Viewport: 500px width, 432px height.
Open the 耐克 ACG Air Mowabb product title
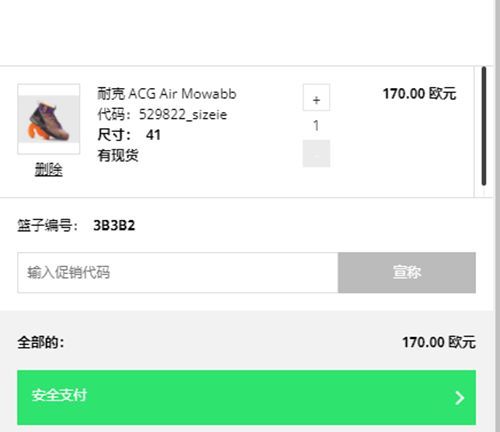tap(167, 94)
